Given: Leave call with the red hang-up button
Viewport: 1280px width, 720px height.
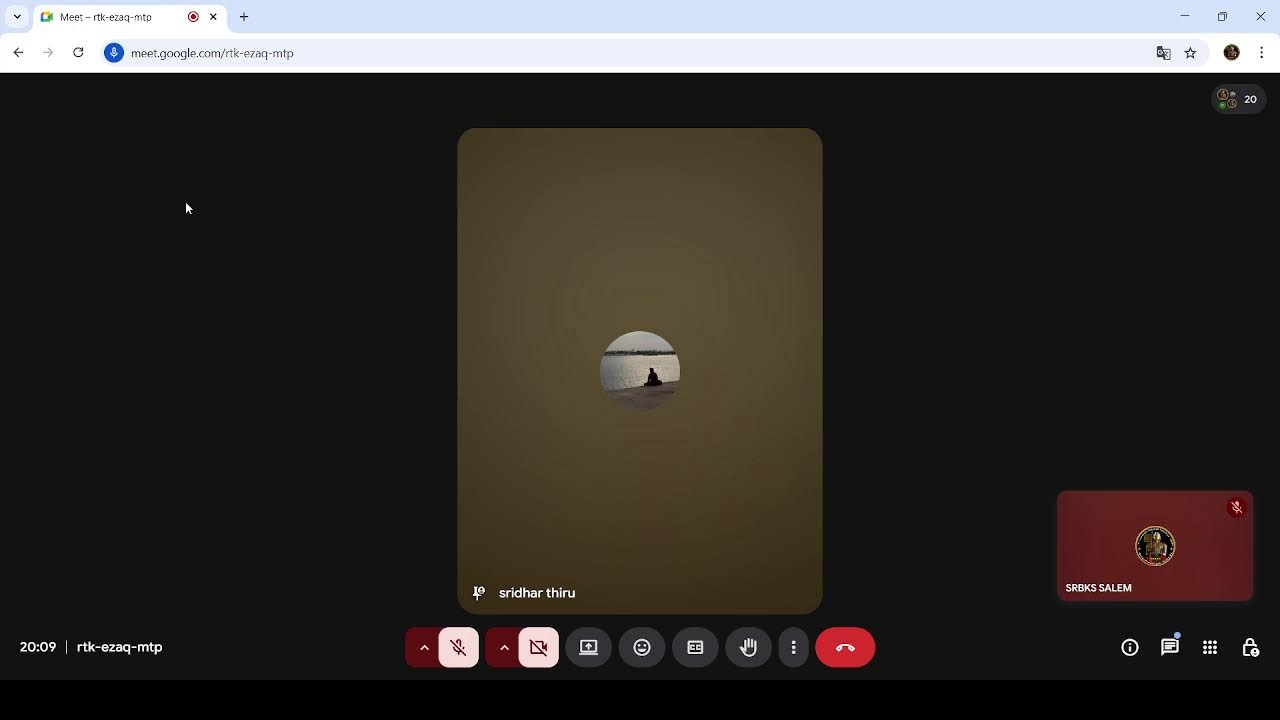Looking at the screenshot, I should click(x=845, y=648).
